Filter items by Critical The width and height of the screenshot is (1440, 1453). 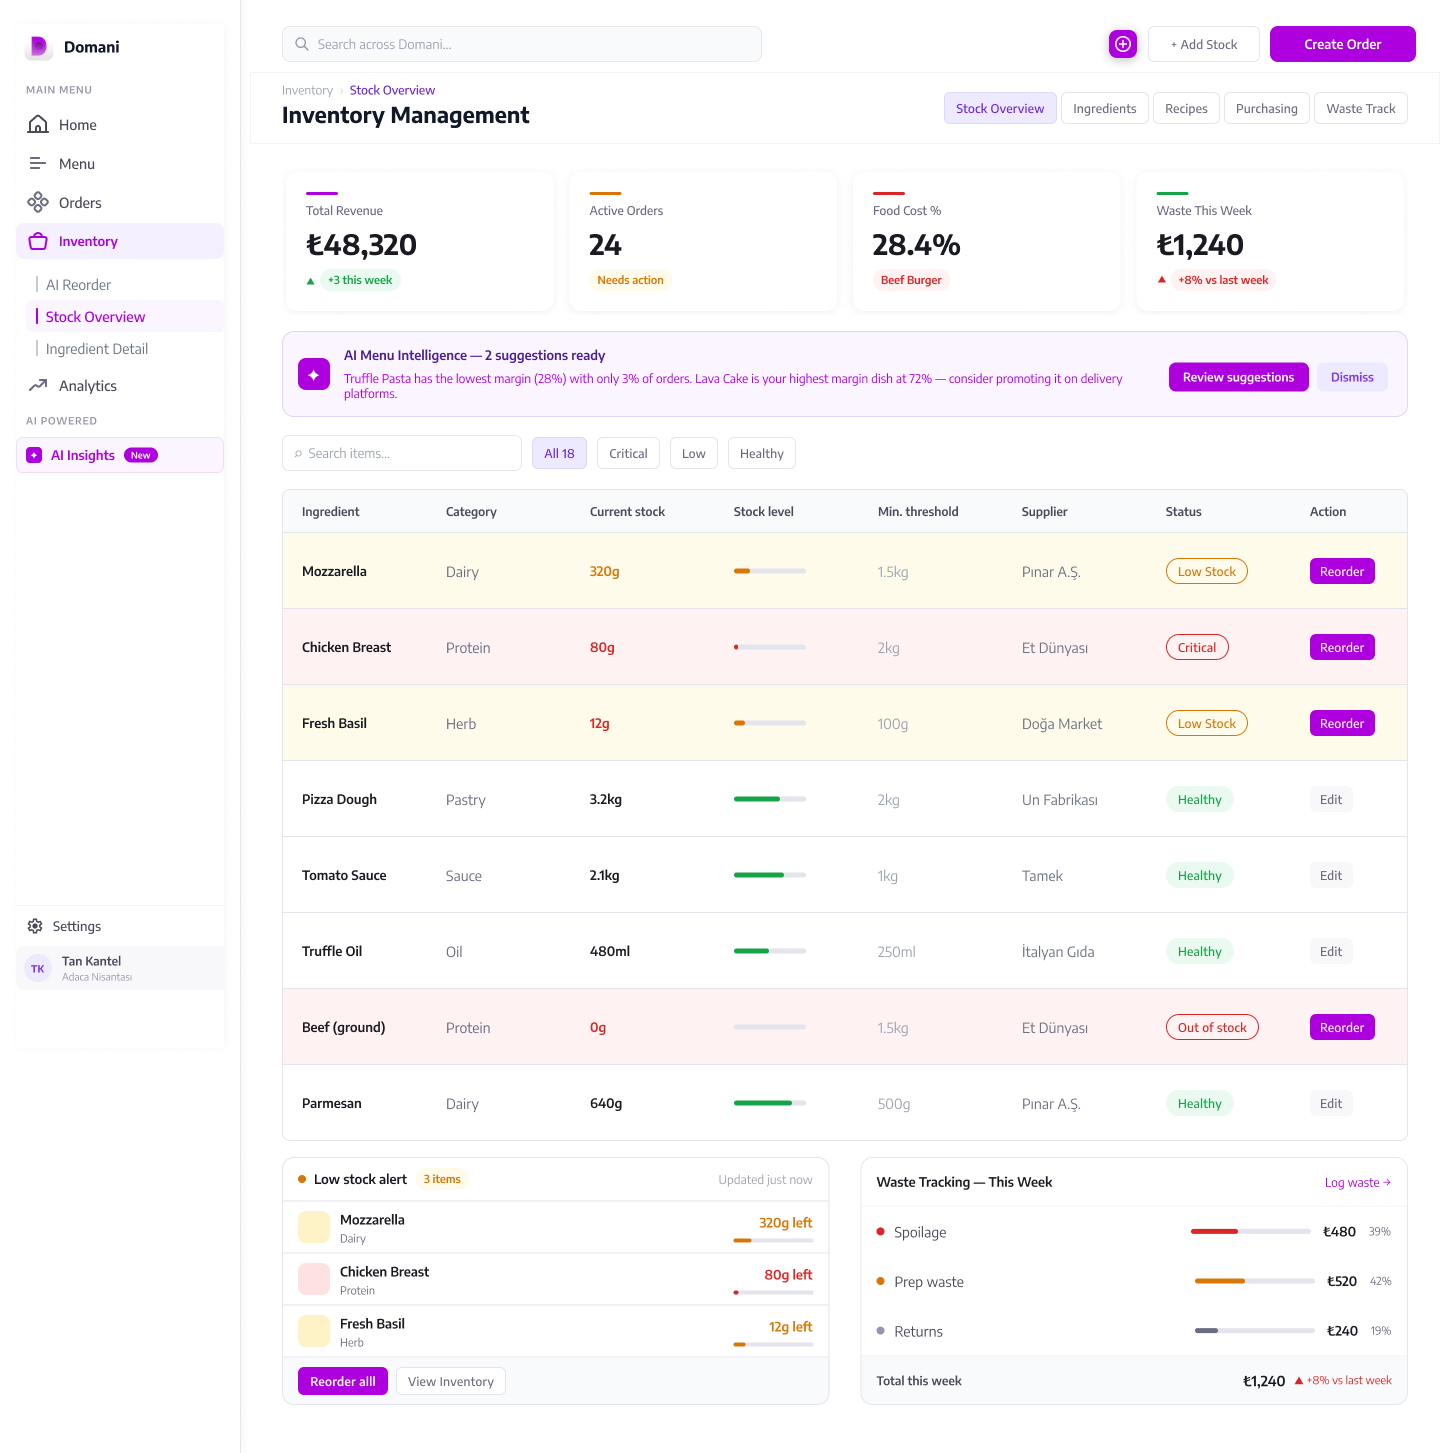(x=628, y=453)
